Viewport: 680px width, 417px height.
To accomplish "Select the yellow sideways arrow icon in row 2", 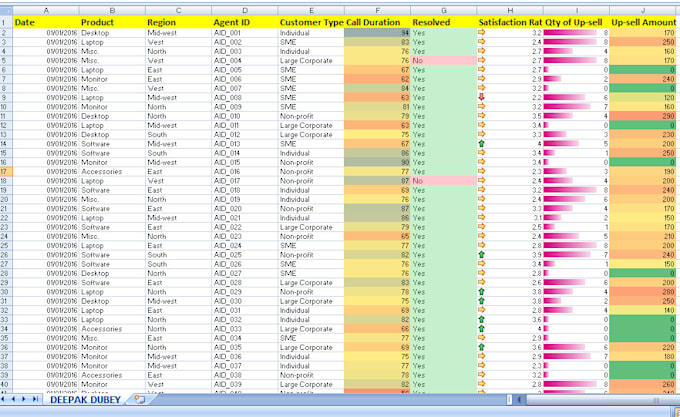I will (x=481, y=33).
